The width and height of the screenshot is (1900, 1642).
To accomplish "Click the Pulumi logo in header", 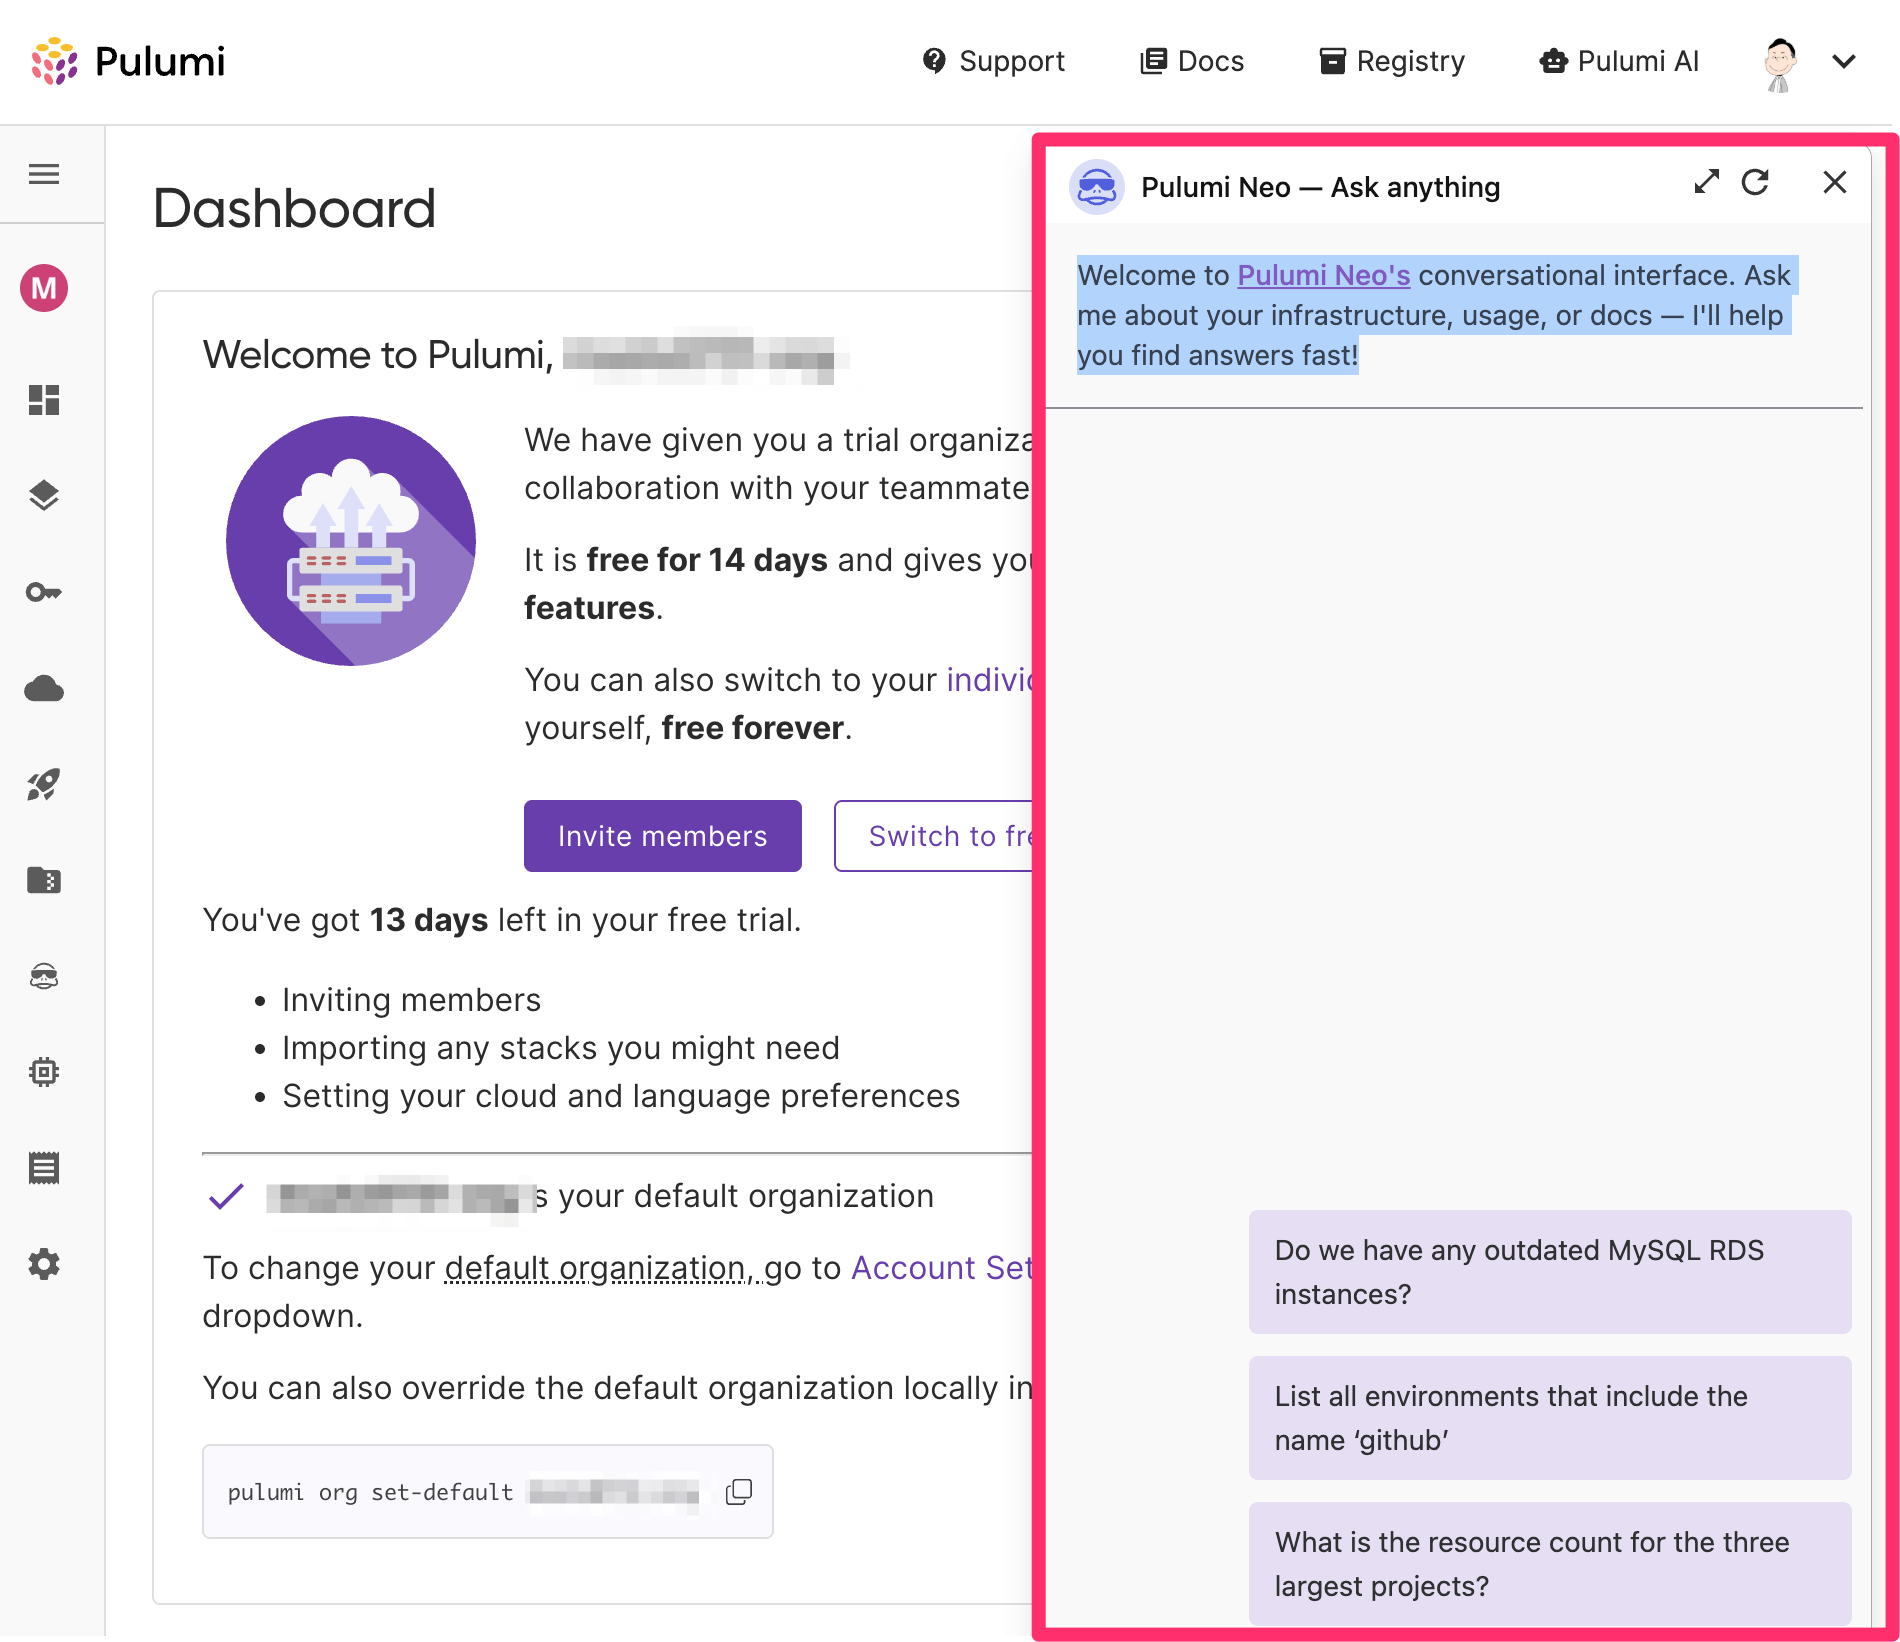I will pos(128,62).
